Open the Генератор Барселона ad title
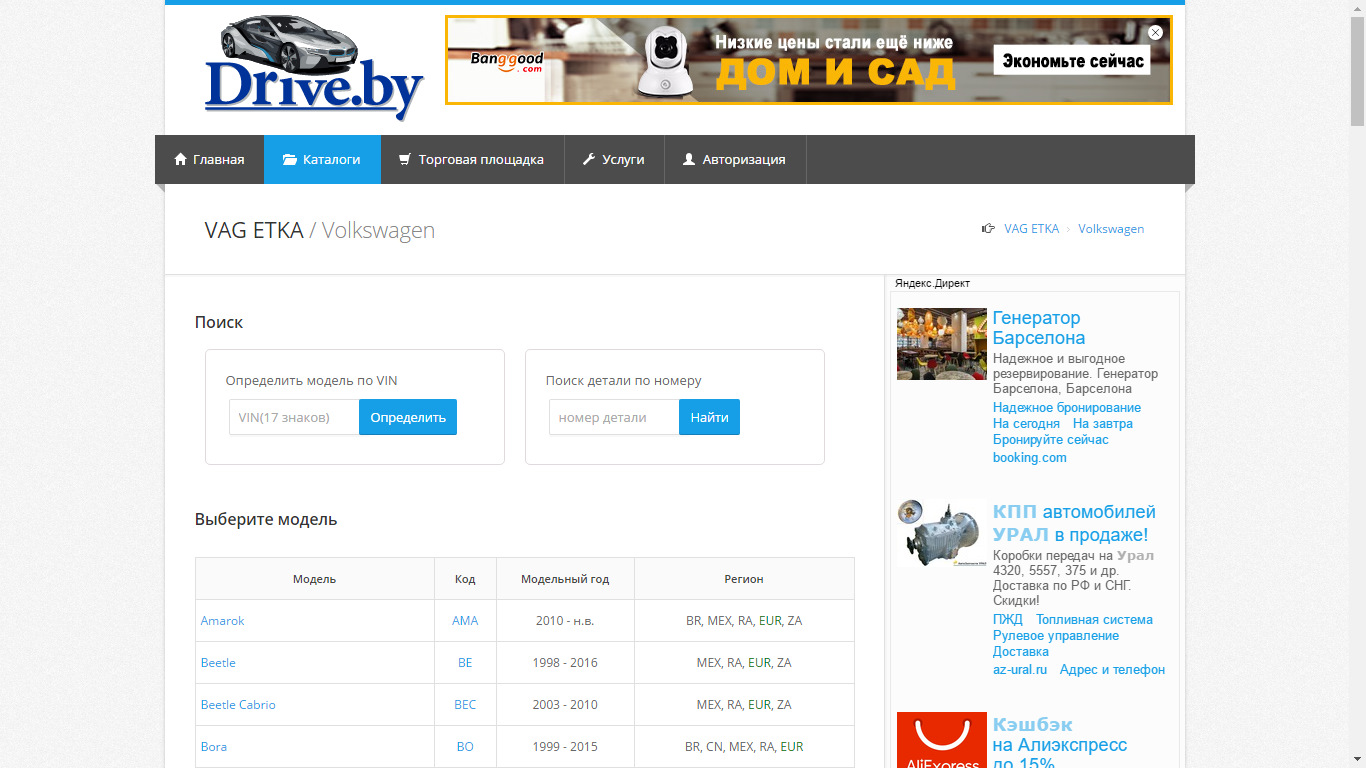Viewport: 1366px width, 768px height. coord(1039,328)
